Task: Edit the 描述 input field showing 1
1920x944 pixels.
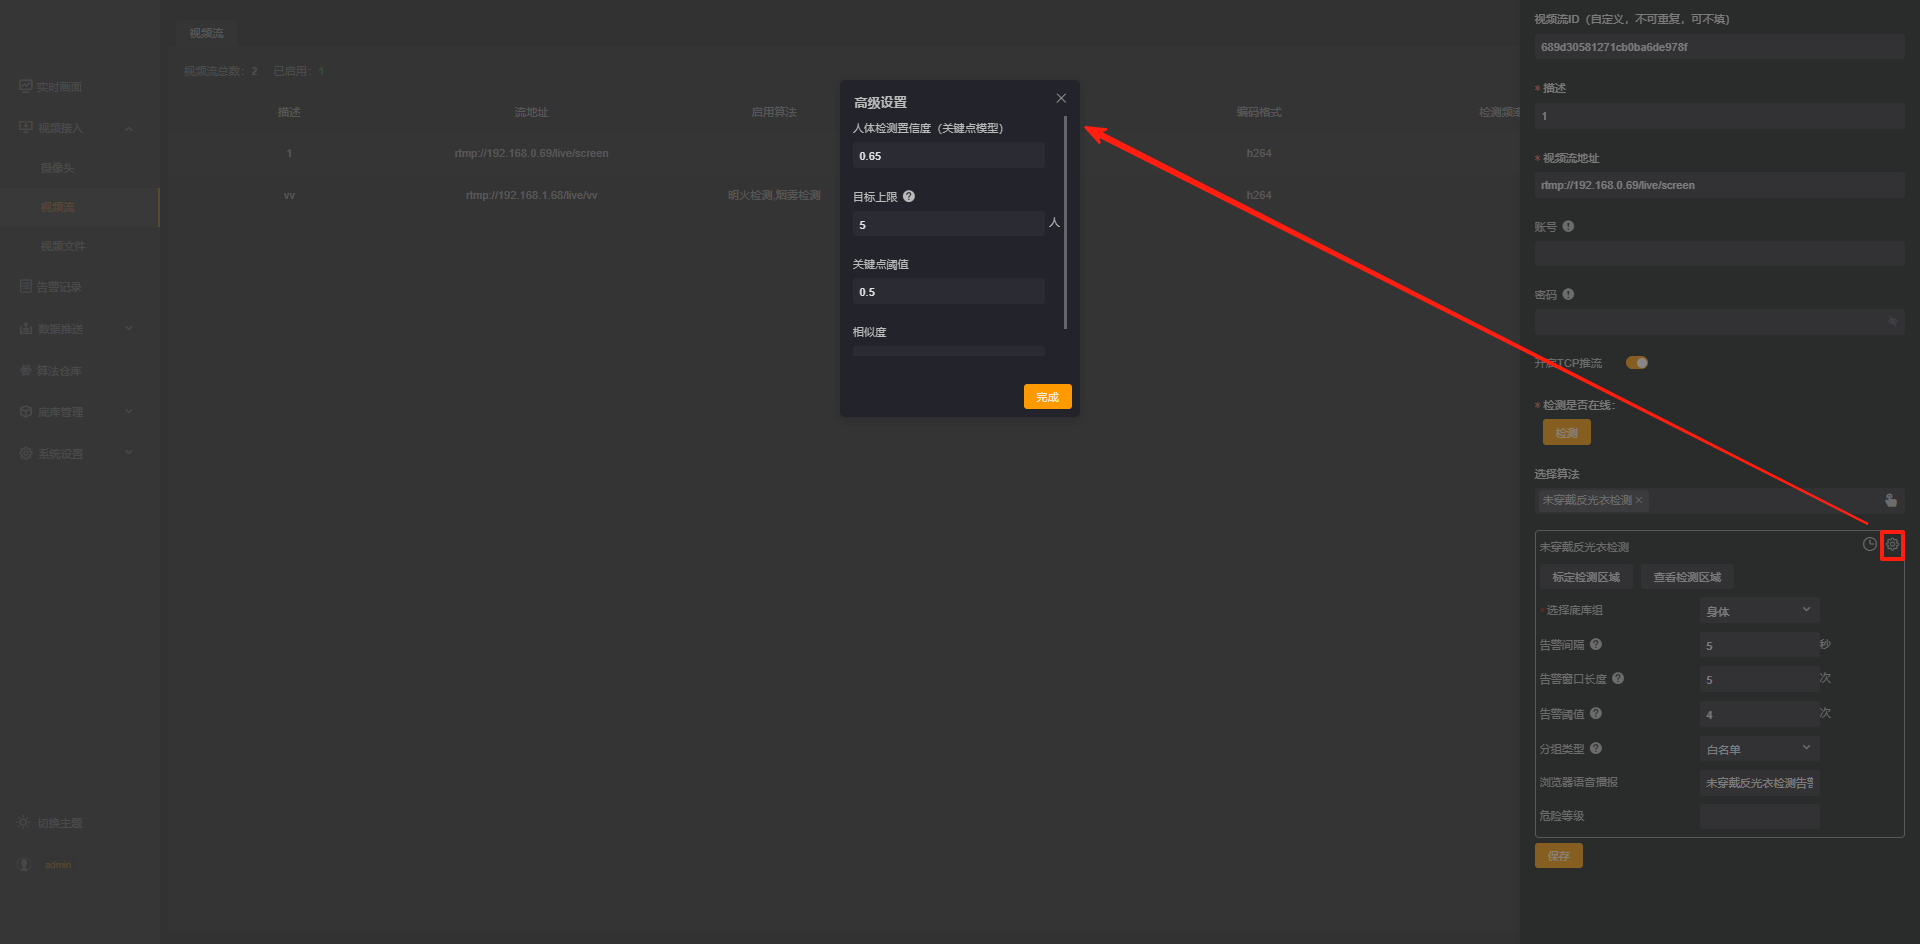Action: point(1719,116)
